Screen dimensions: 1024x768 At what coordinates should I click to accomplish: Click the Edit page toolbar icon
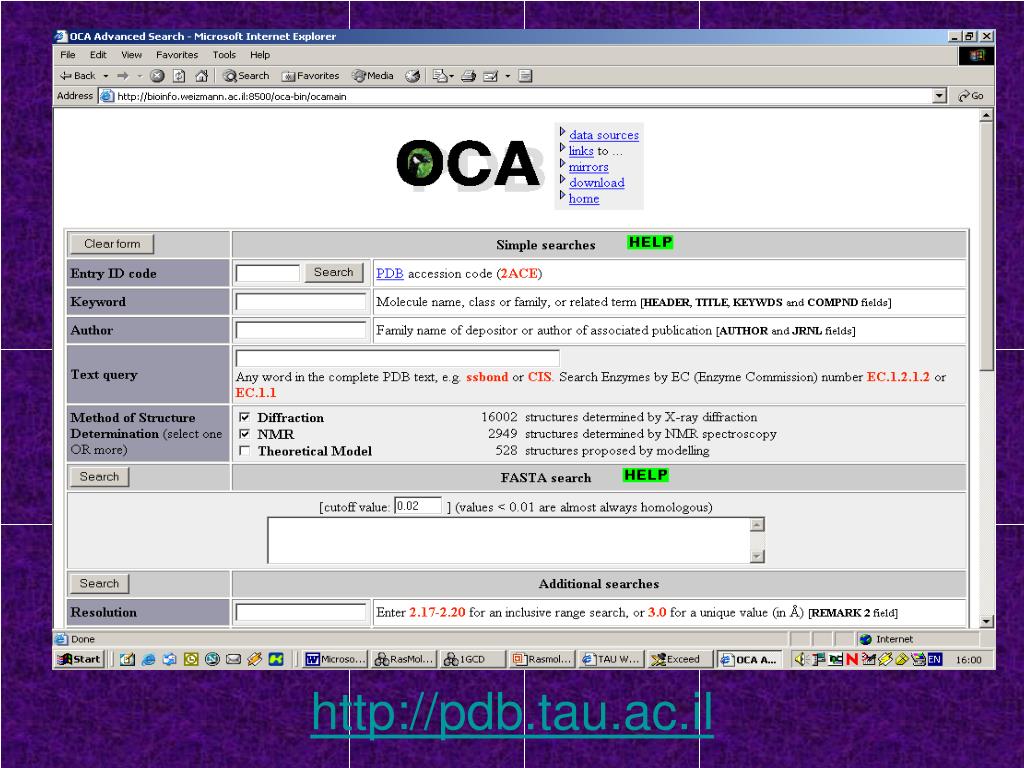(x=490, y=76)
